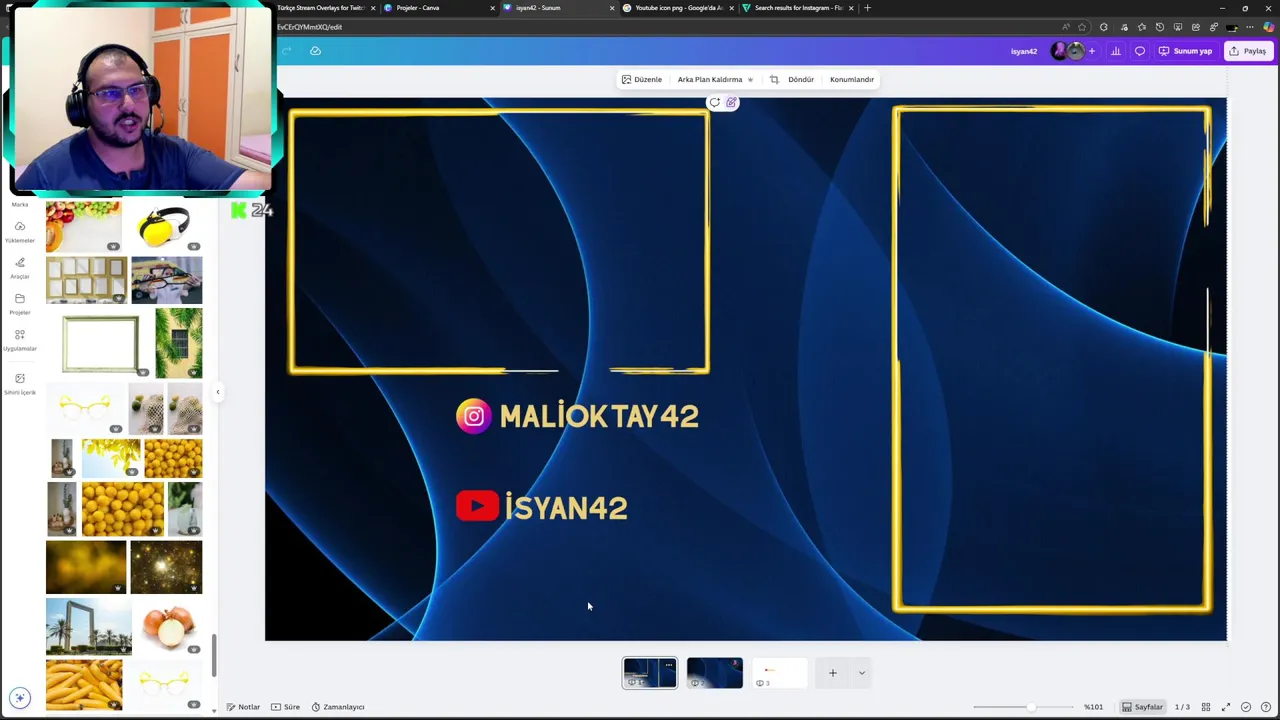Open browser history icon
1280x720 pixels.
[x=1160, y=27]
